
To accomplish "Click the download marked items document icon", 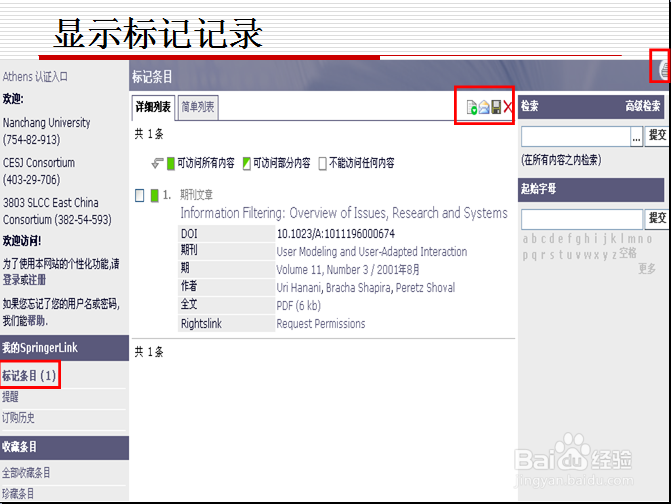I will pos(472,107).
